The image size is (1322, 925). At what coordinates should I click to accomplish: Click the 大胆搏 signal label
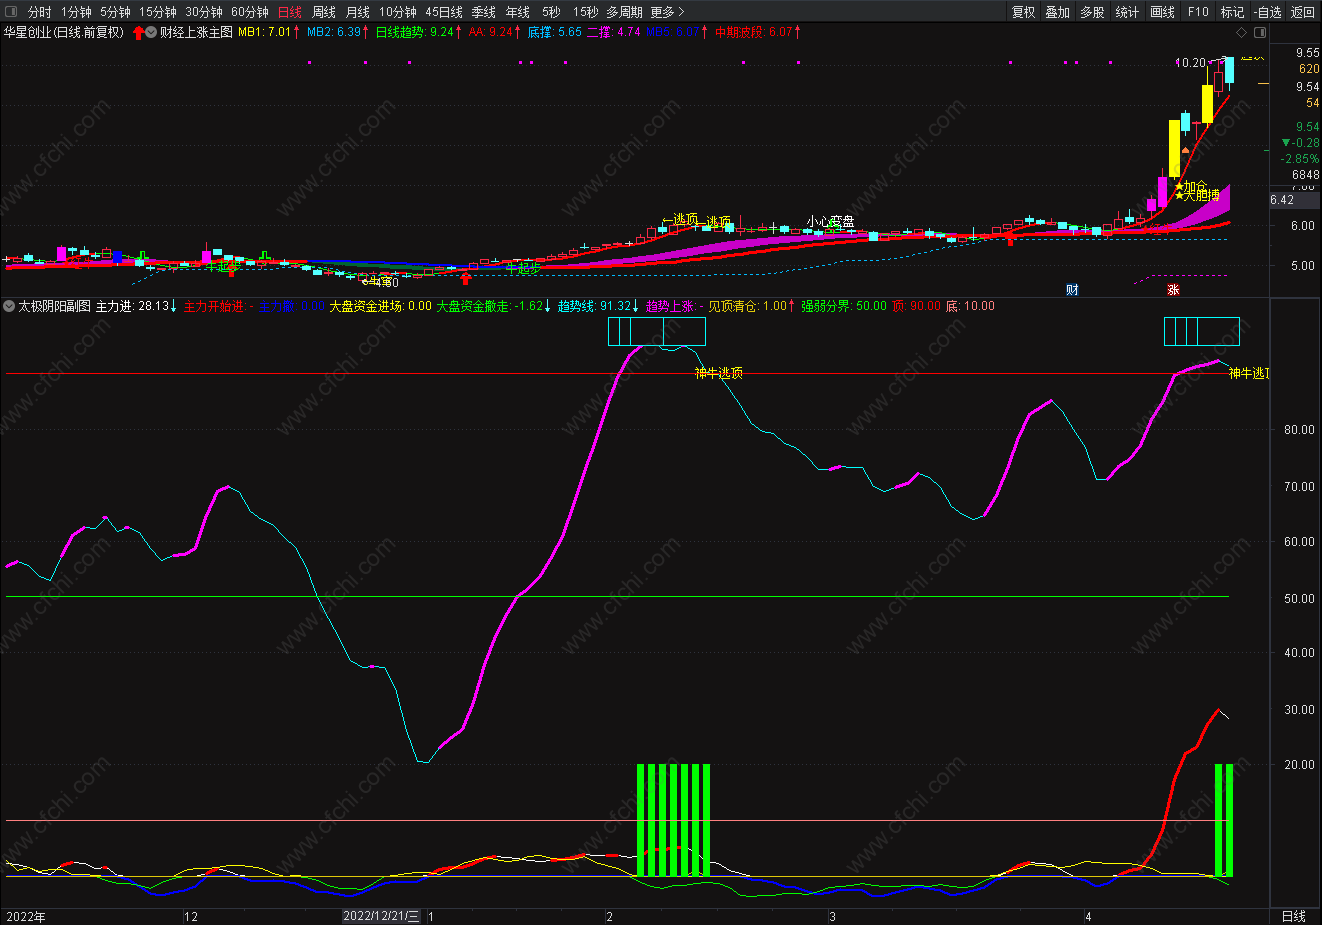1202,196
